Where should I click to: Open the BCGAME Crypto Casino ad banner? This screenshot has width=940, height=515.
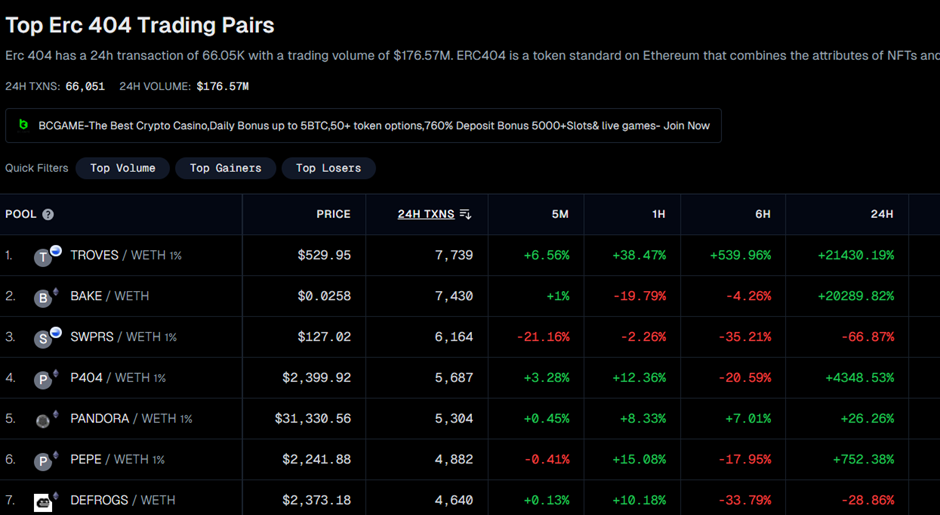[x=363, y=125]
